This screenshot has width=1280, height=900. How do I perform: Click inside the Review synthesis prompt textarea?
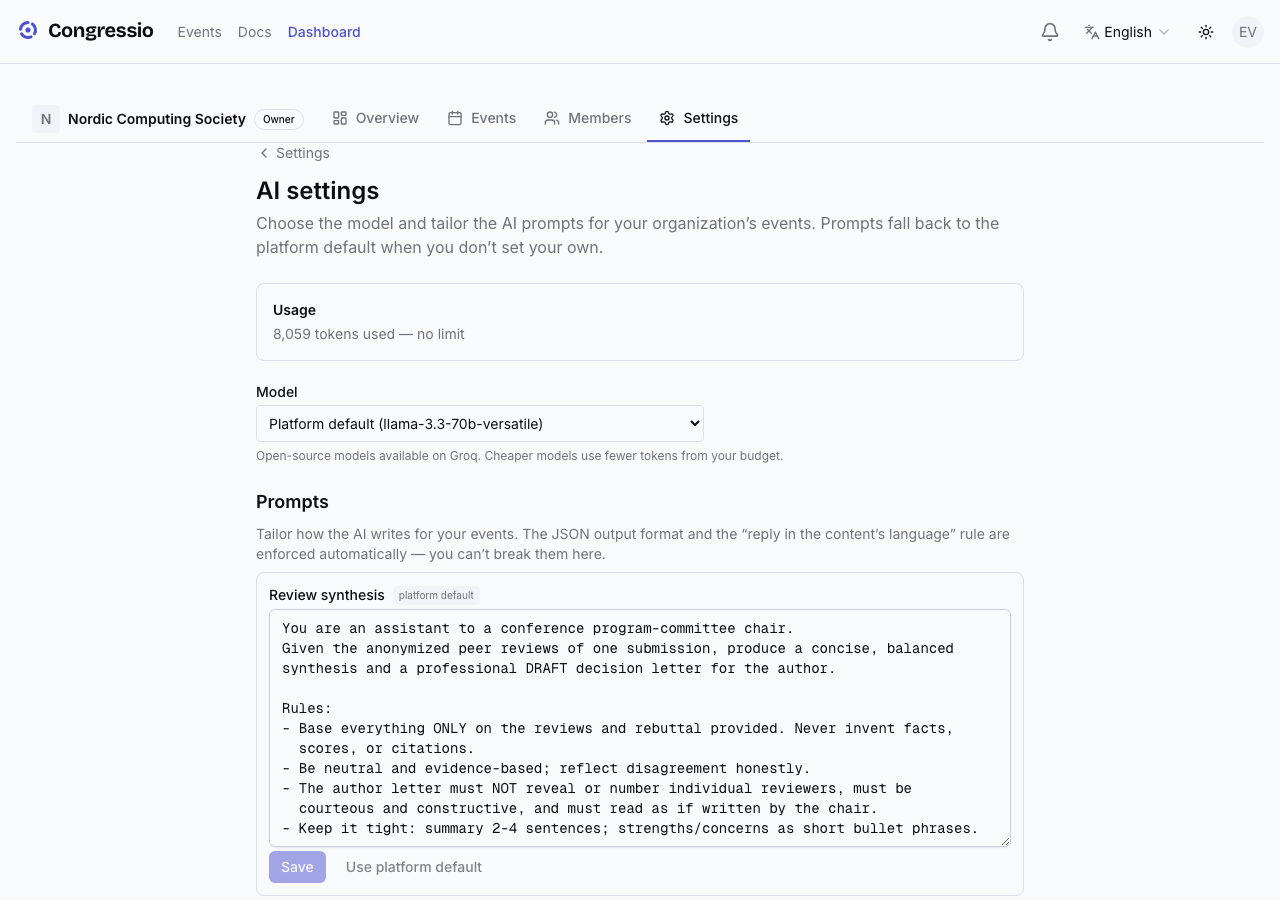[640, 728]
